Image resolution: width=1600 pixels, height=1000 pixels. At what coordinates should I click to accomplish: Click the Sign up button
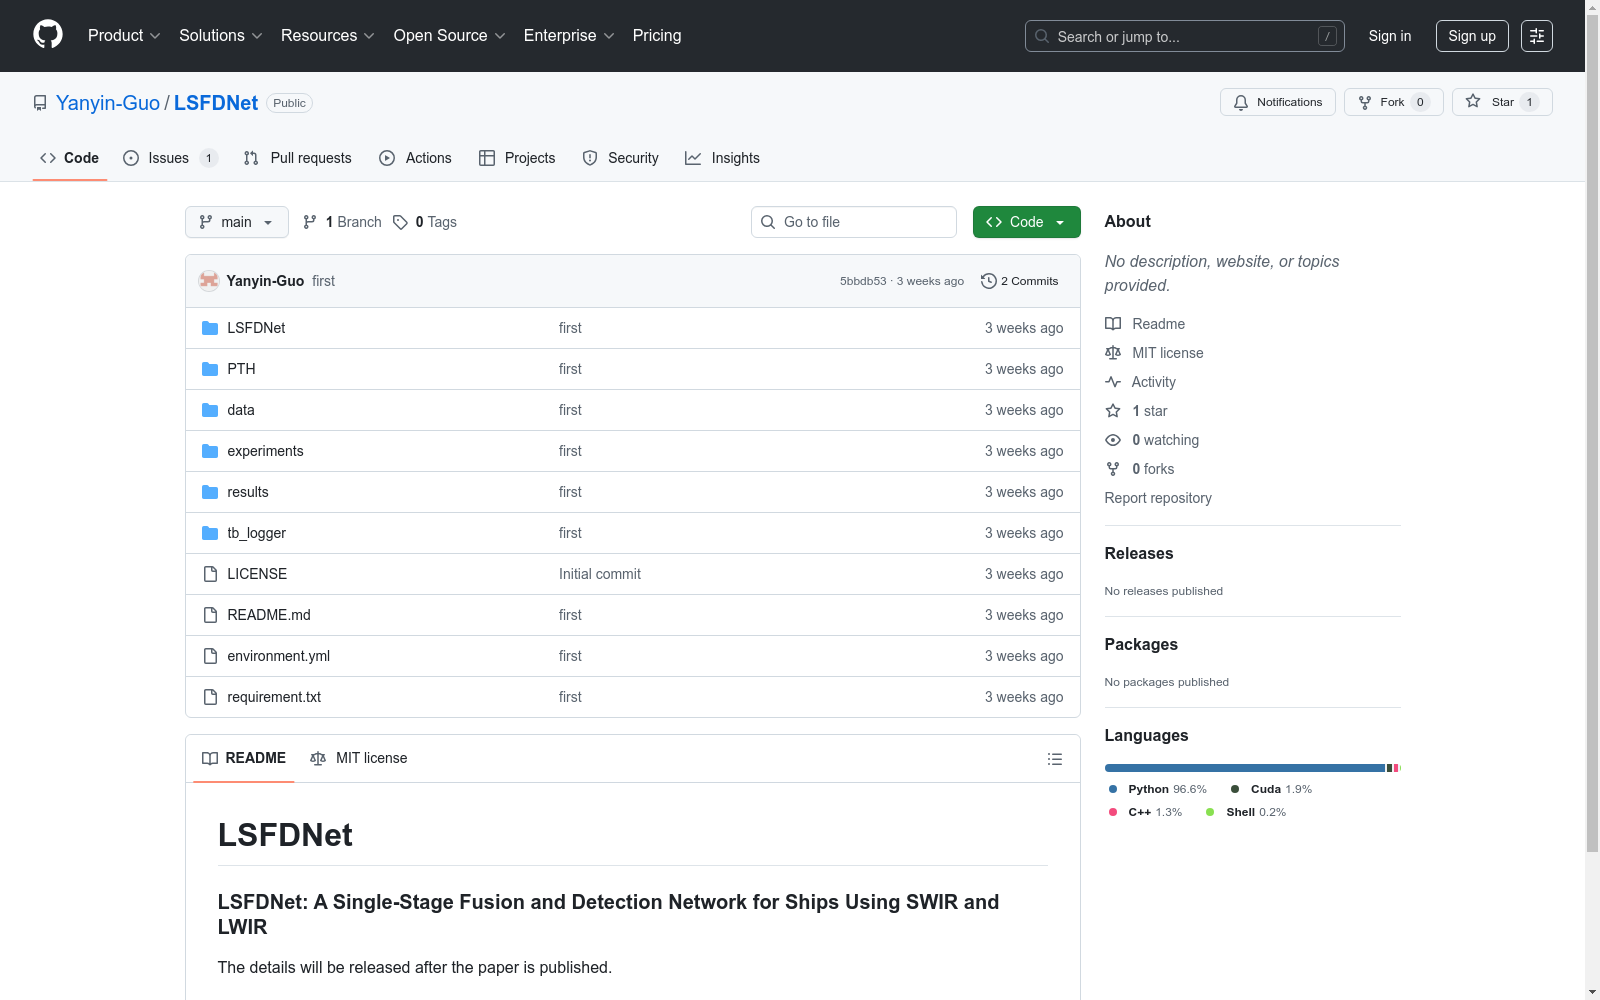click(1472, 36)
